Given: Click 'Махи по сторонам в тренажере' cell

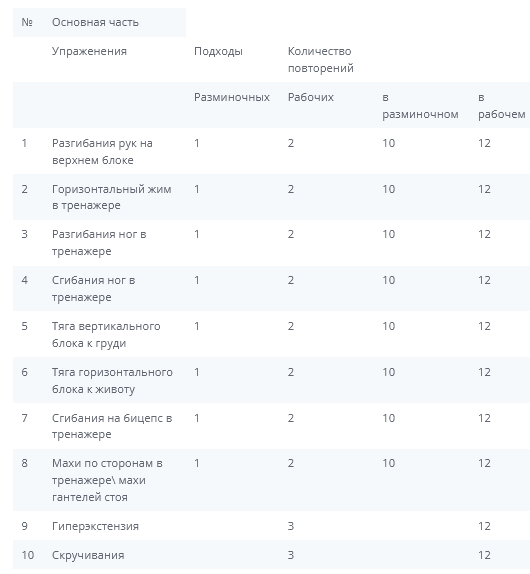Looking at the screenshot, I should pos(107,480).
